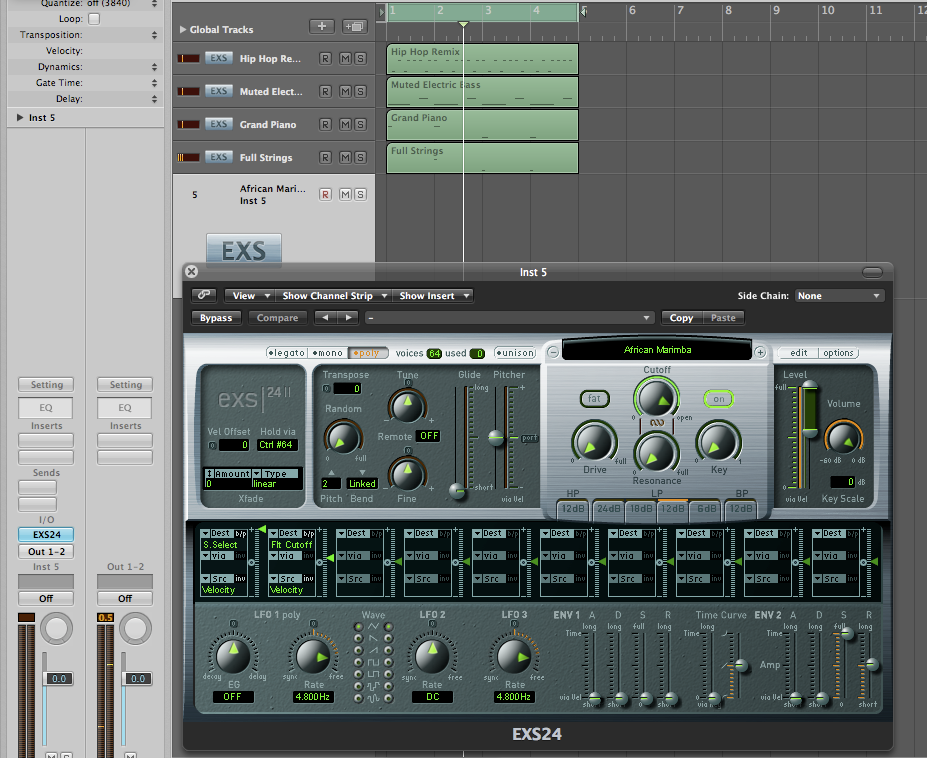Click the Compare button
Screen dimensions: 927x758
point(277,318)
